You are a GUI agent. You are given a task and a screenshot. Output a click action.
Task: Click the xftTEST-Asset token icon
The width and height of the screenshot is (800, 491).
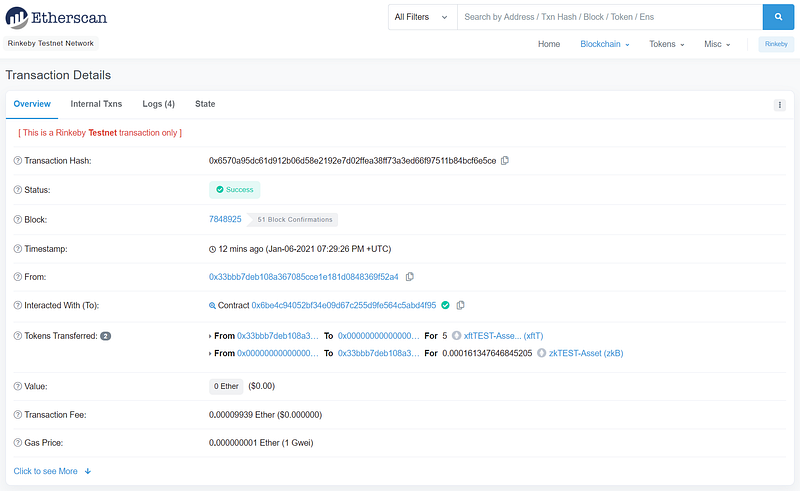point(456,336)
